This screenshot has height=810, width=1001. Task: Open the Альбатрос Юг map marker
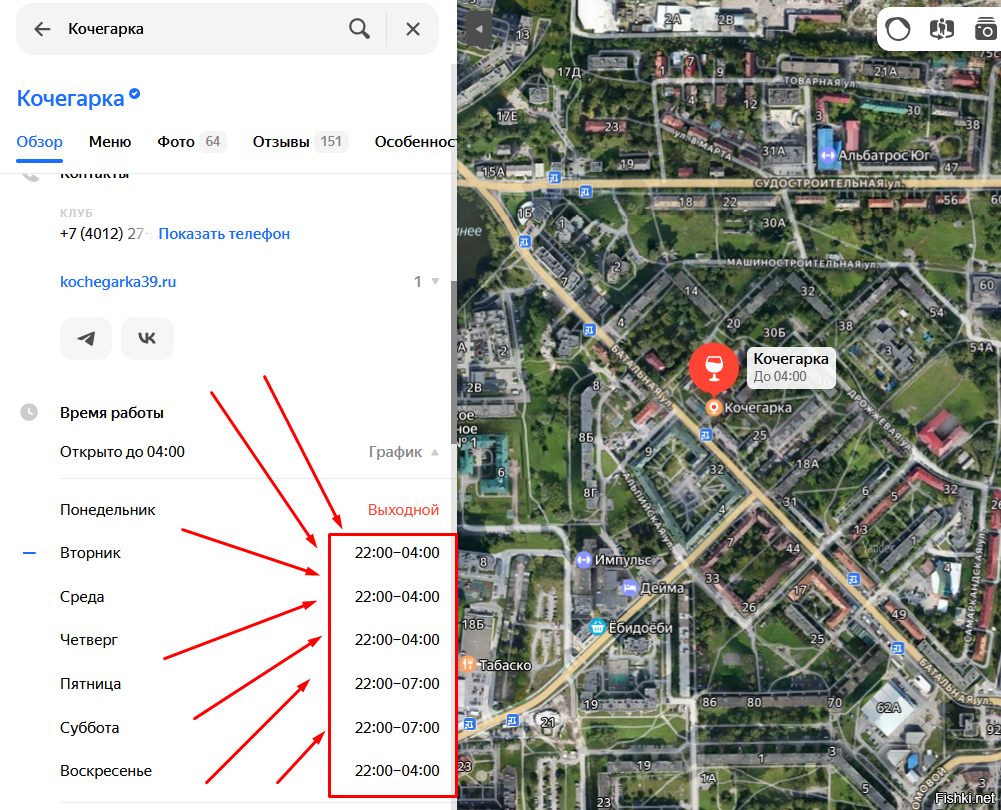point(828,155)
